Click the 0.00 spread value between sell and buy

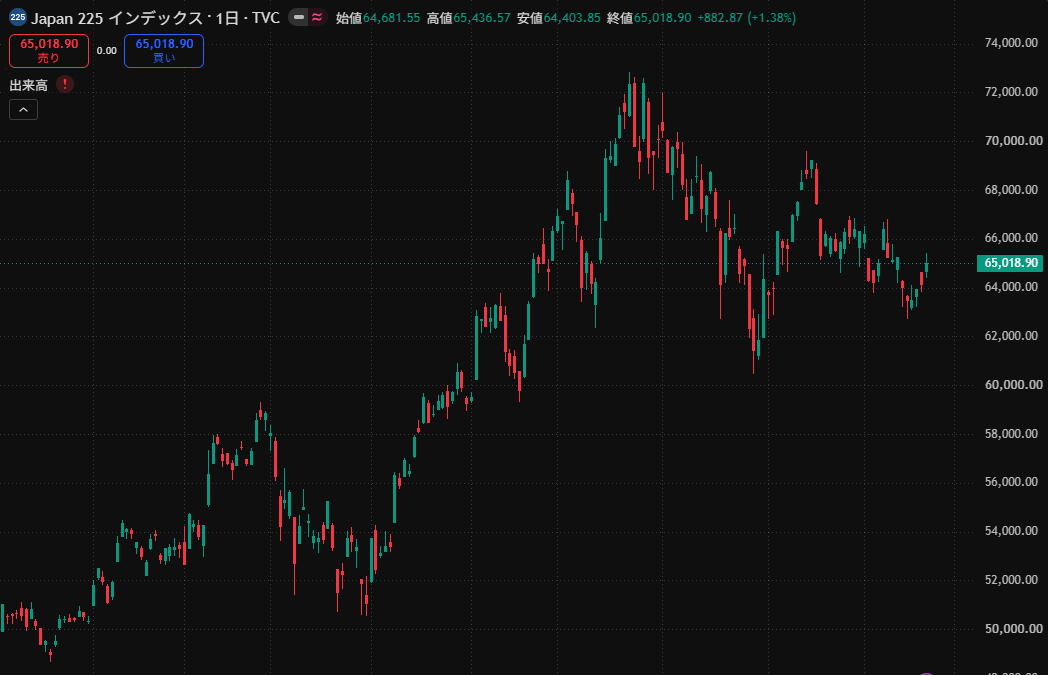click(106, 51)
